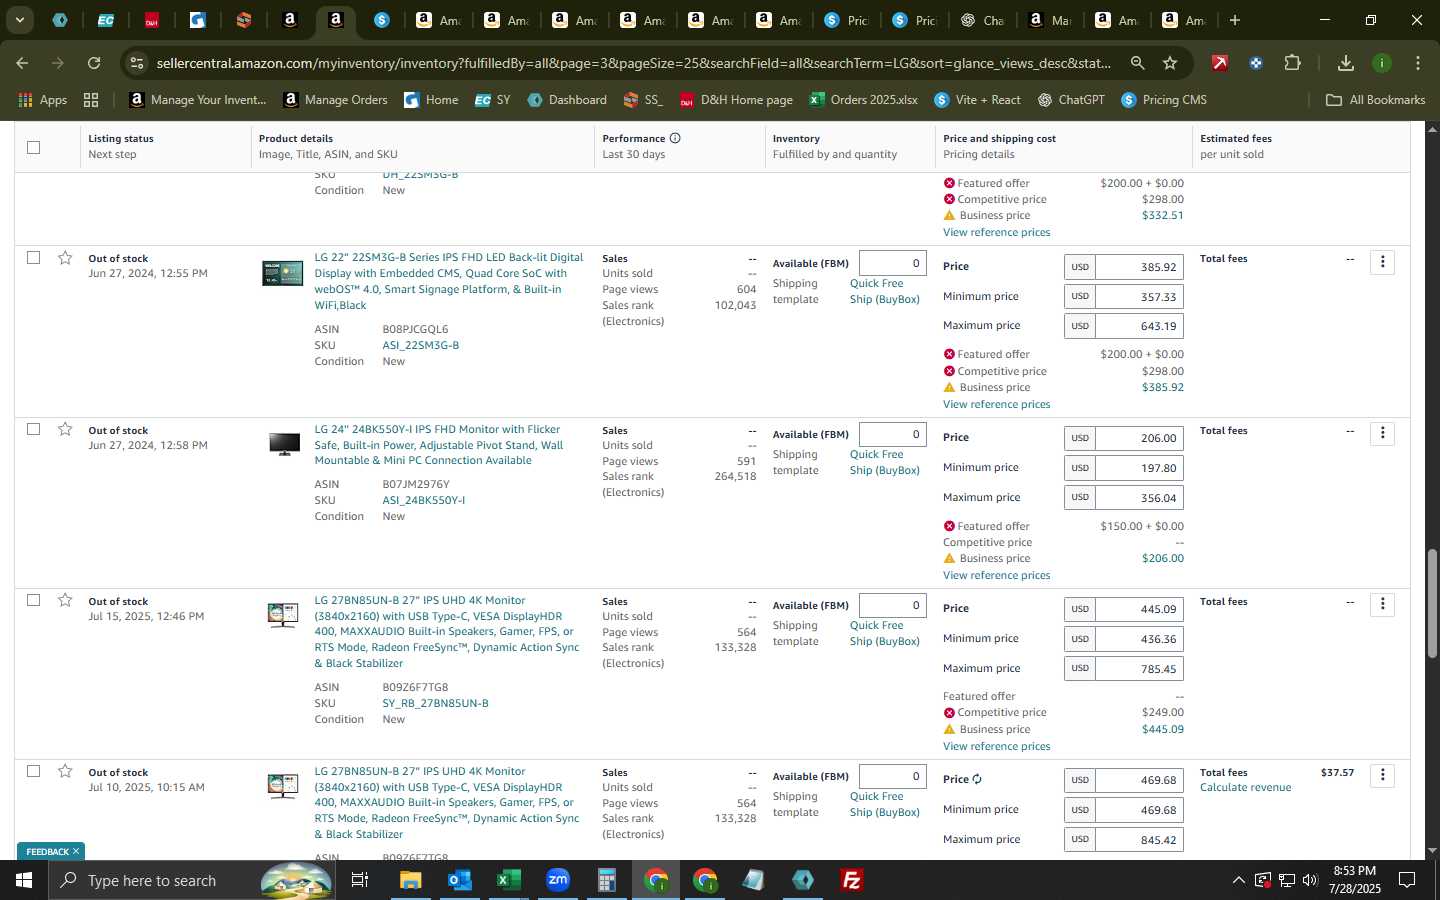Check the Jul 15, 2025 27BN85UN-B listing
The image size is (1440, 900).
pos(33,599)
